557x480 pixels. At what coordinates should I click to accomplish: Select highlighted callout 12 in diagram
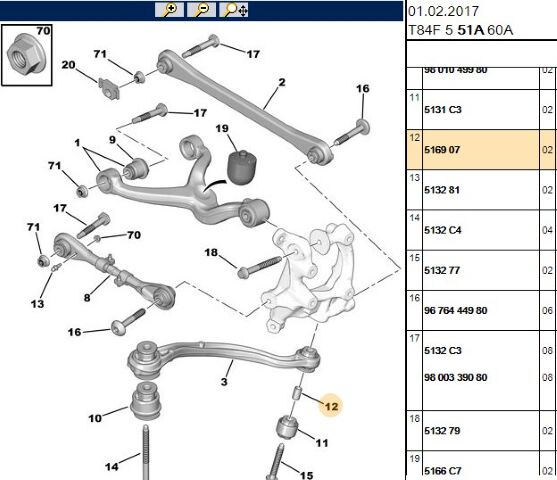(x=331, y=406)
